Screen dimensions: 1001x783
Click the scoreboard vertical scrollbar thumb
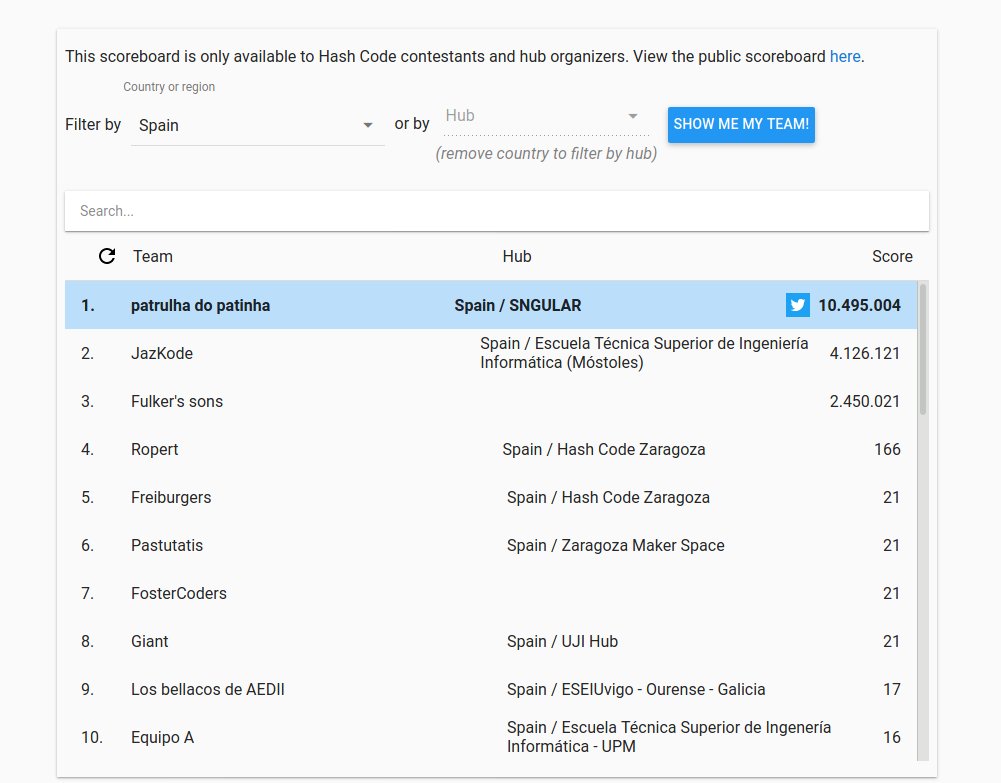(923, 349)
